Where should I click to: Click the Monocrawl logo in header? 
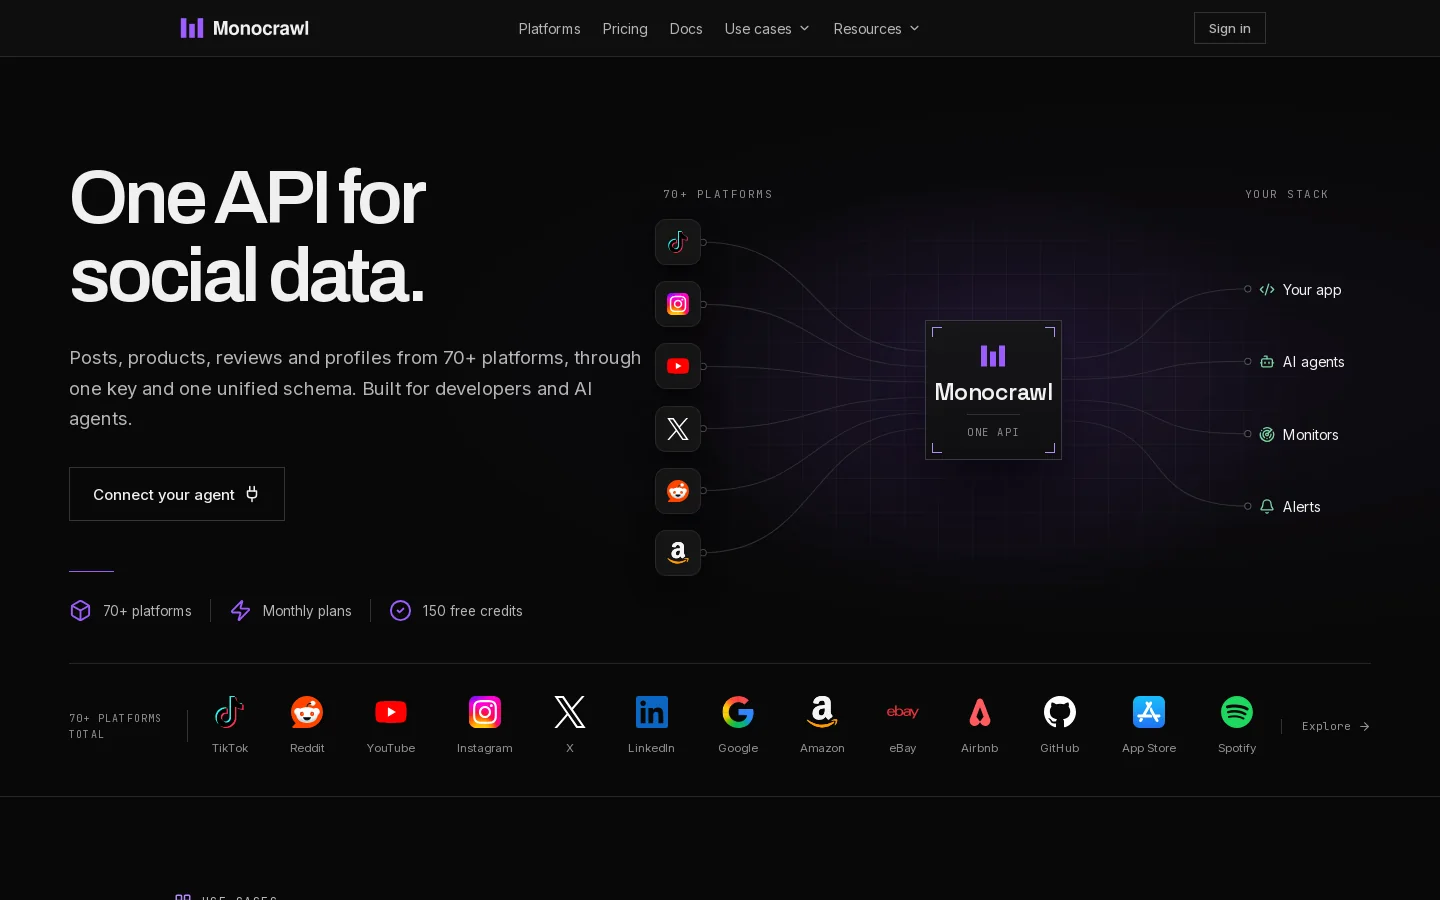point(245,28)
